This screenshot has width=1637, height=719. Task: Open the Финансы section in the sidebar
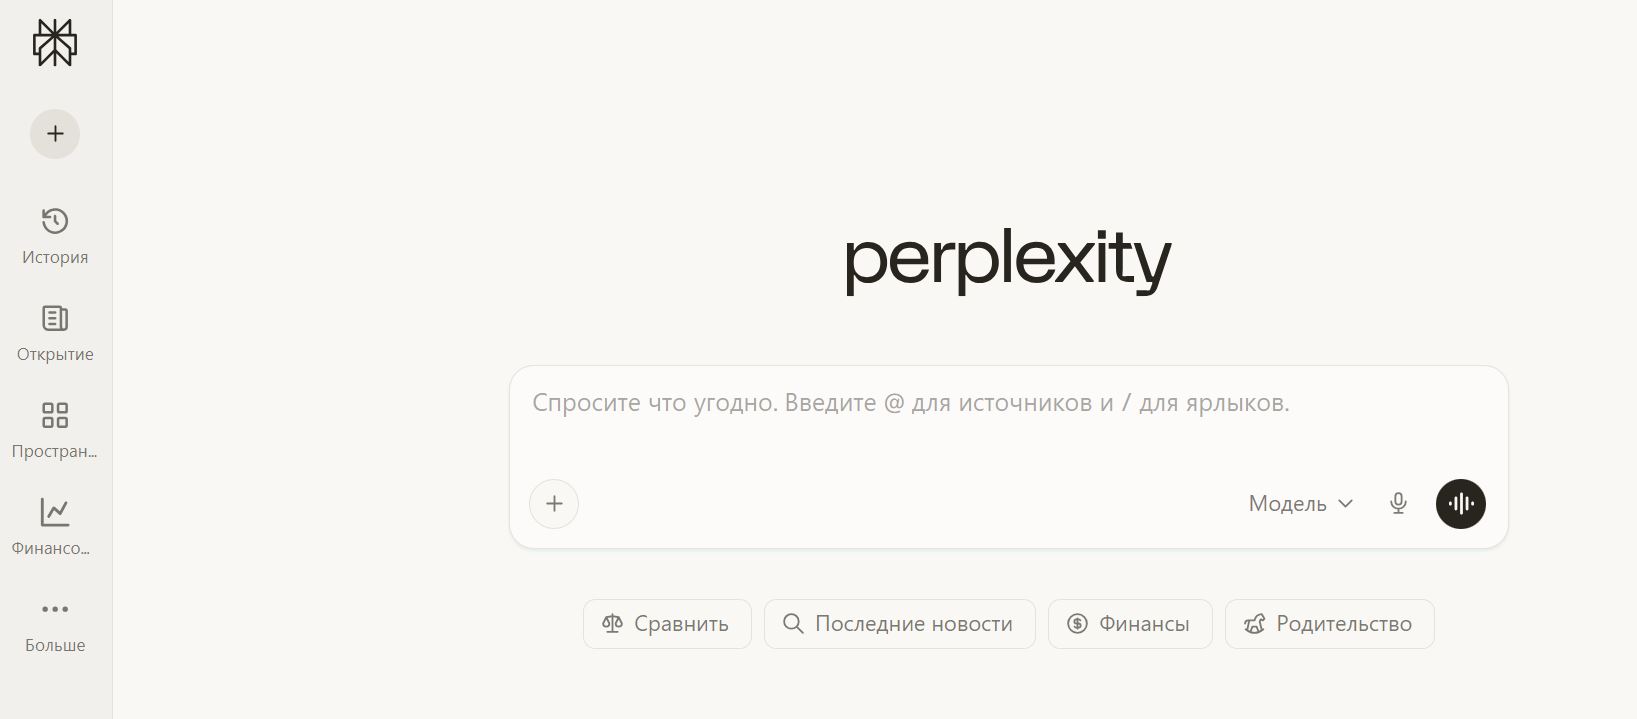coord(54,524)
